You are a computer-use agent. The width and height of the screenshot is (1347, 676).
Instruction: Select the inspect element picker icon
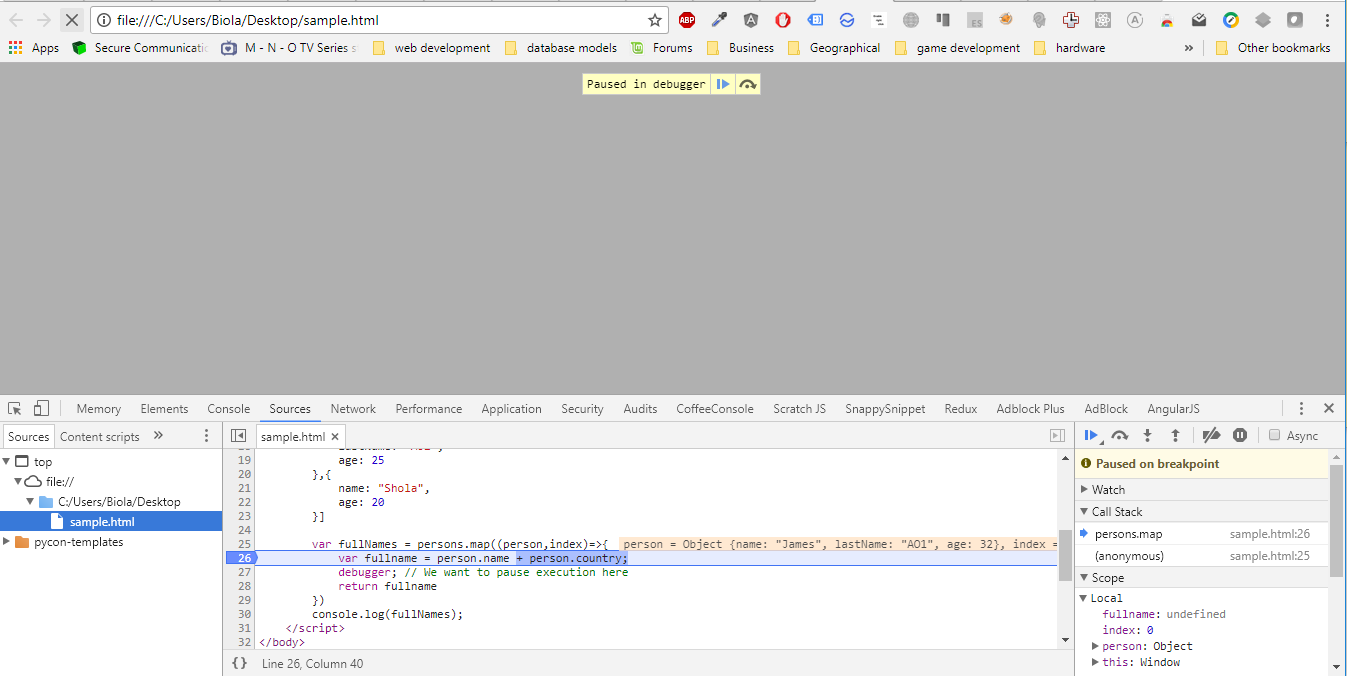[x=15, y=408]
